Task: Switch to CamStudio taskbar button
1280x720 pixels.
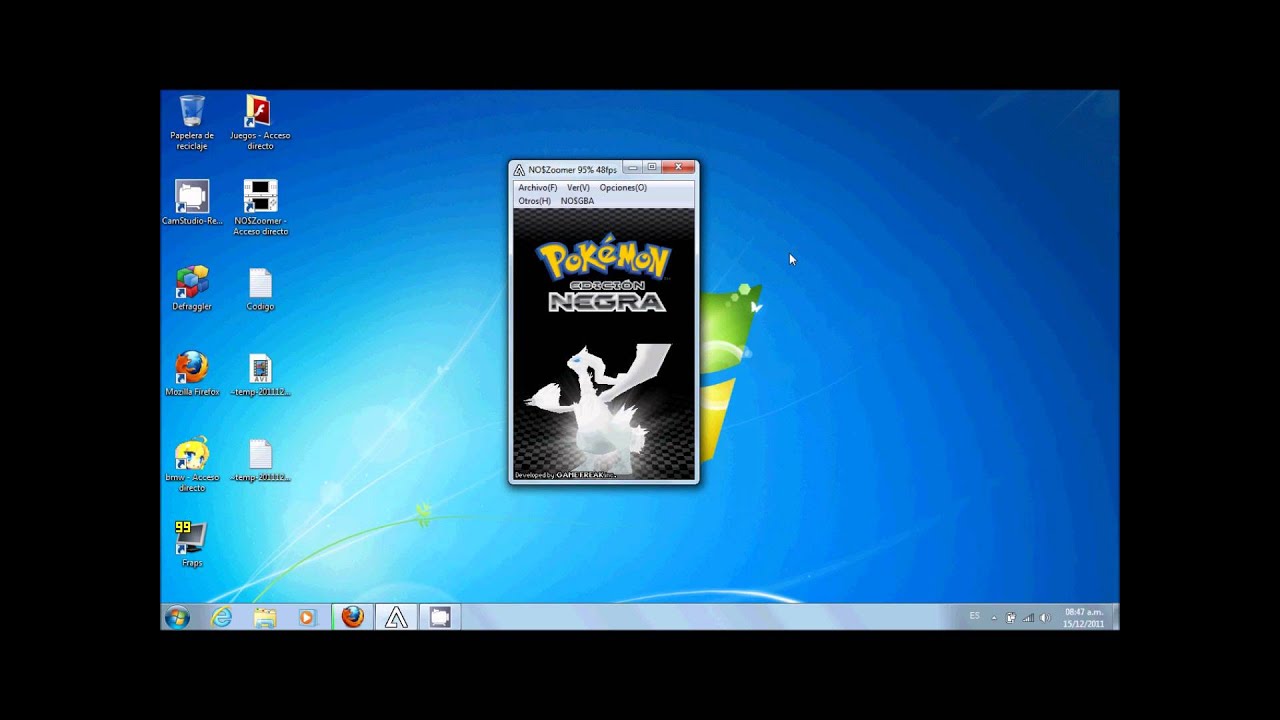Action: (440, 617)
